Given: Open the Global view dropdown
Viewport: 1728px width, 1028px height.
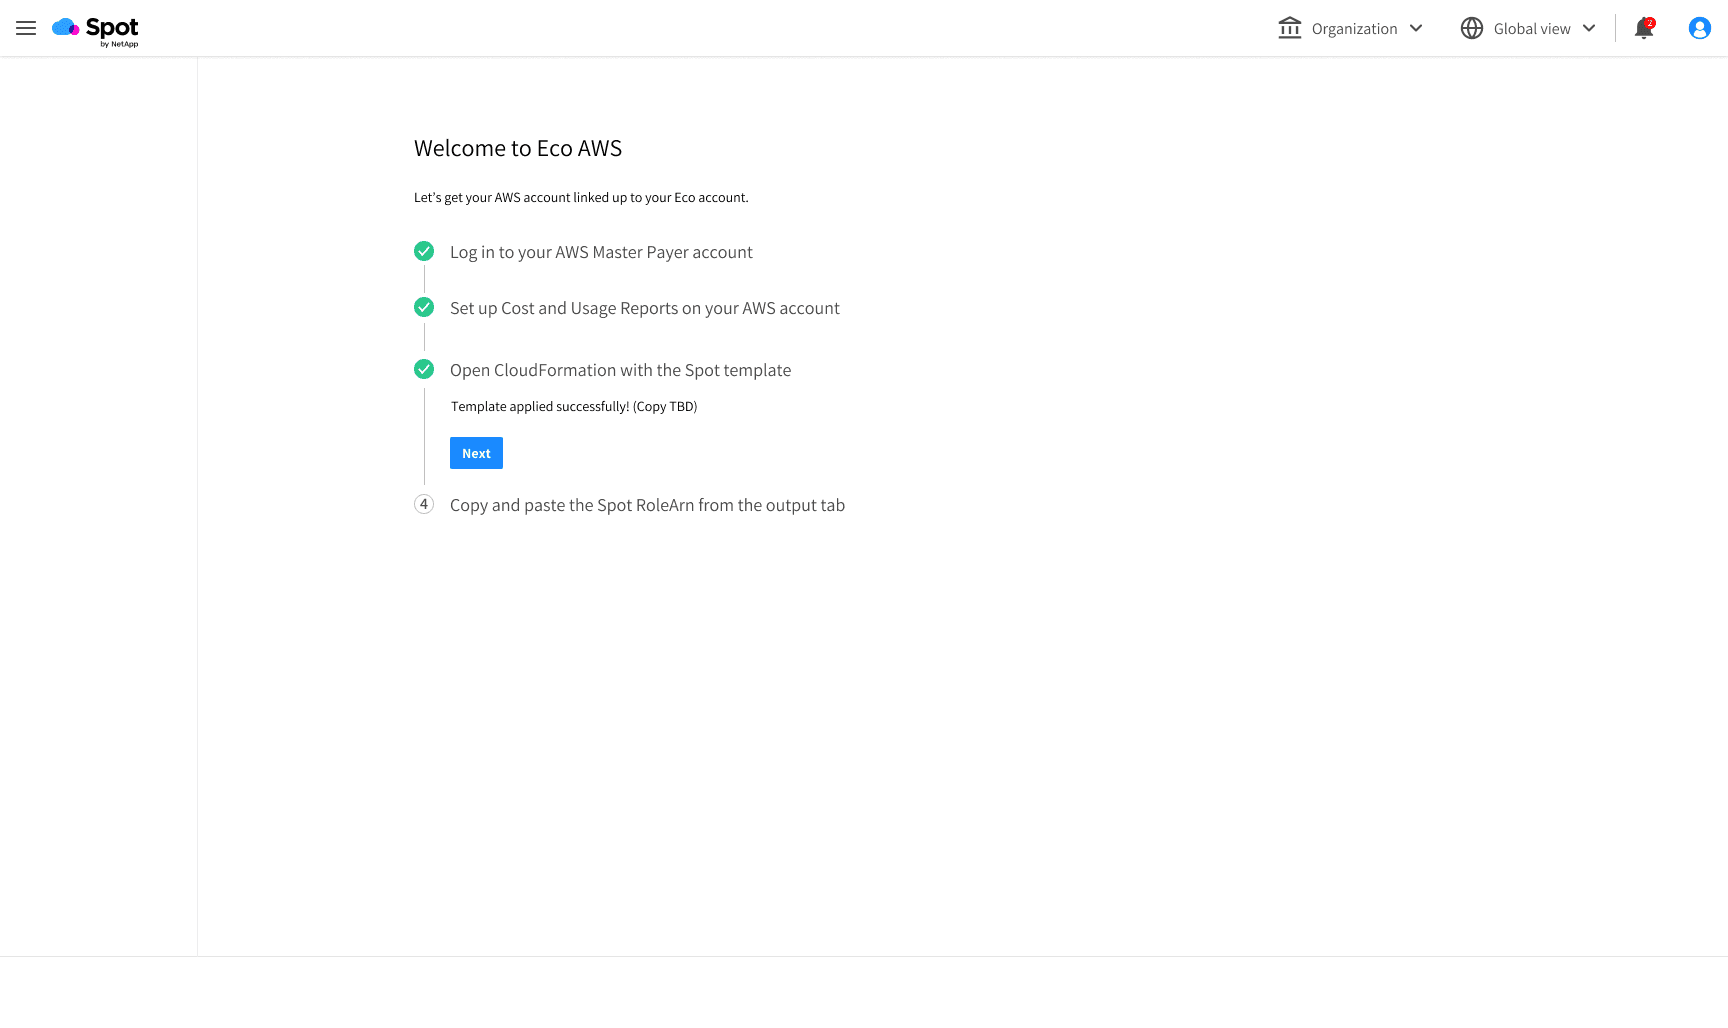Looking at the screenshot, I should pos(1530,28).
